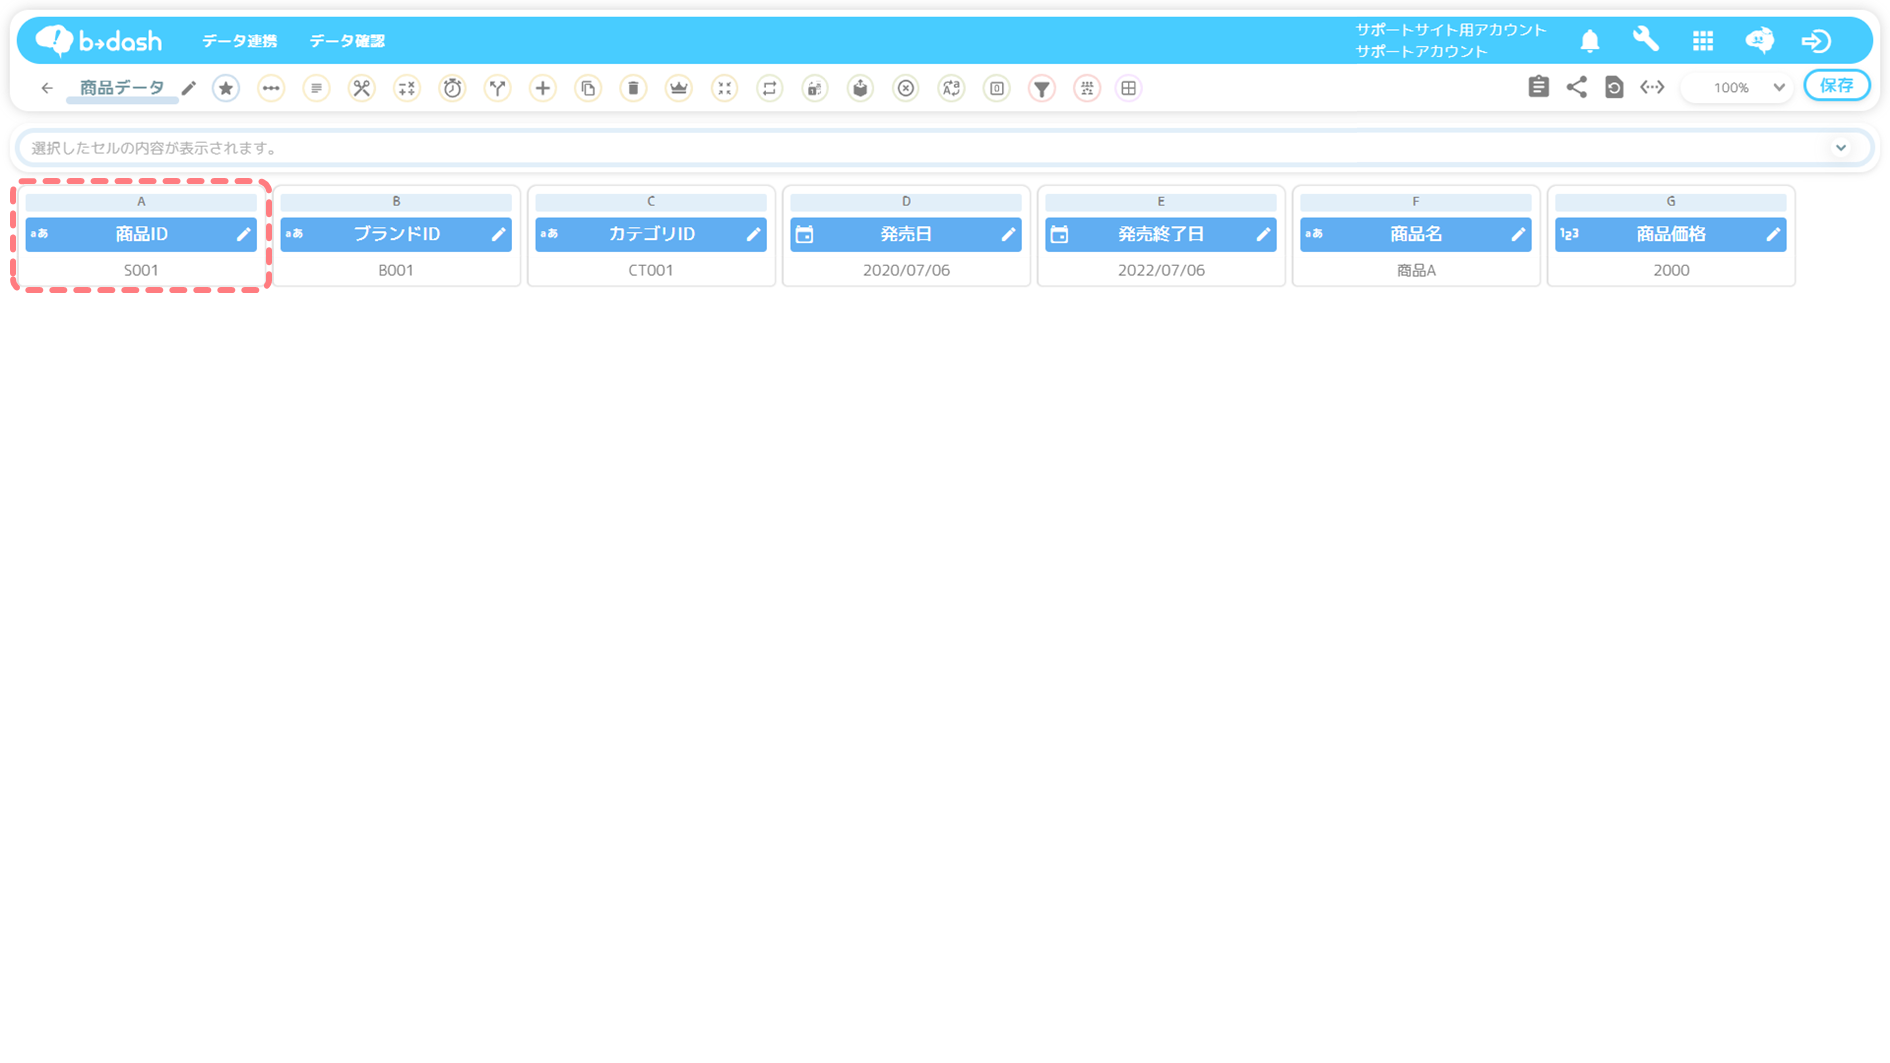Click the crown ranking toolbar icon
This screenshot has width=1890, height=1063.
click(679, 88)
